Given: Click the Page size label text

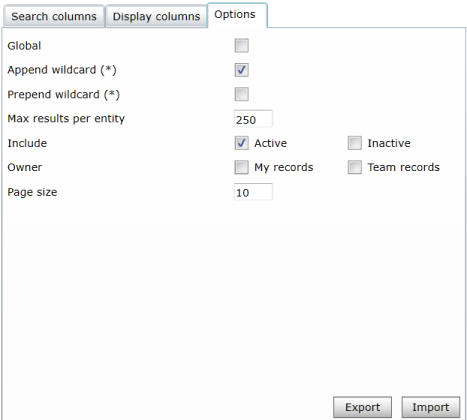Looking at the screenshot, I should click(x=32, y=192).
